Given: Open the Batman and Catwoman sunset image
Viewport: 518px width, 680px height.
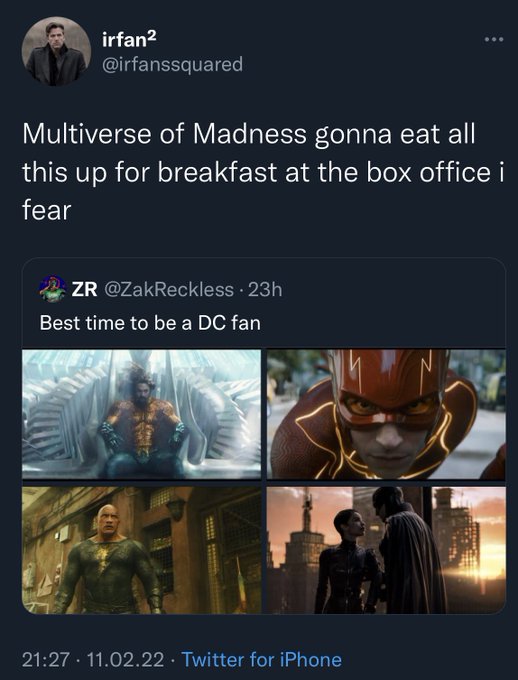Looking at the screenshot, I should pyautogui.click(x=386, y=549).
